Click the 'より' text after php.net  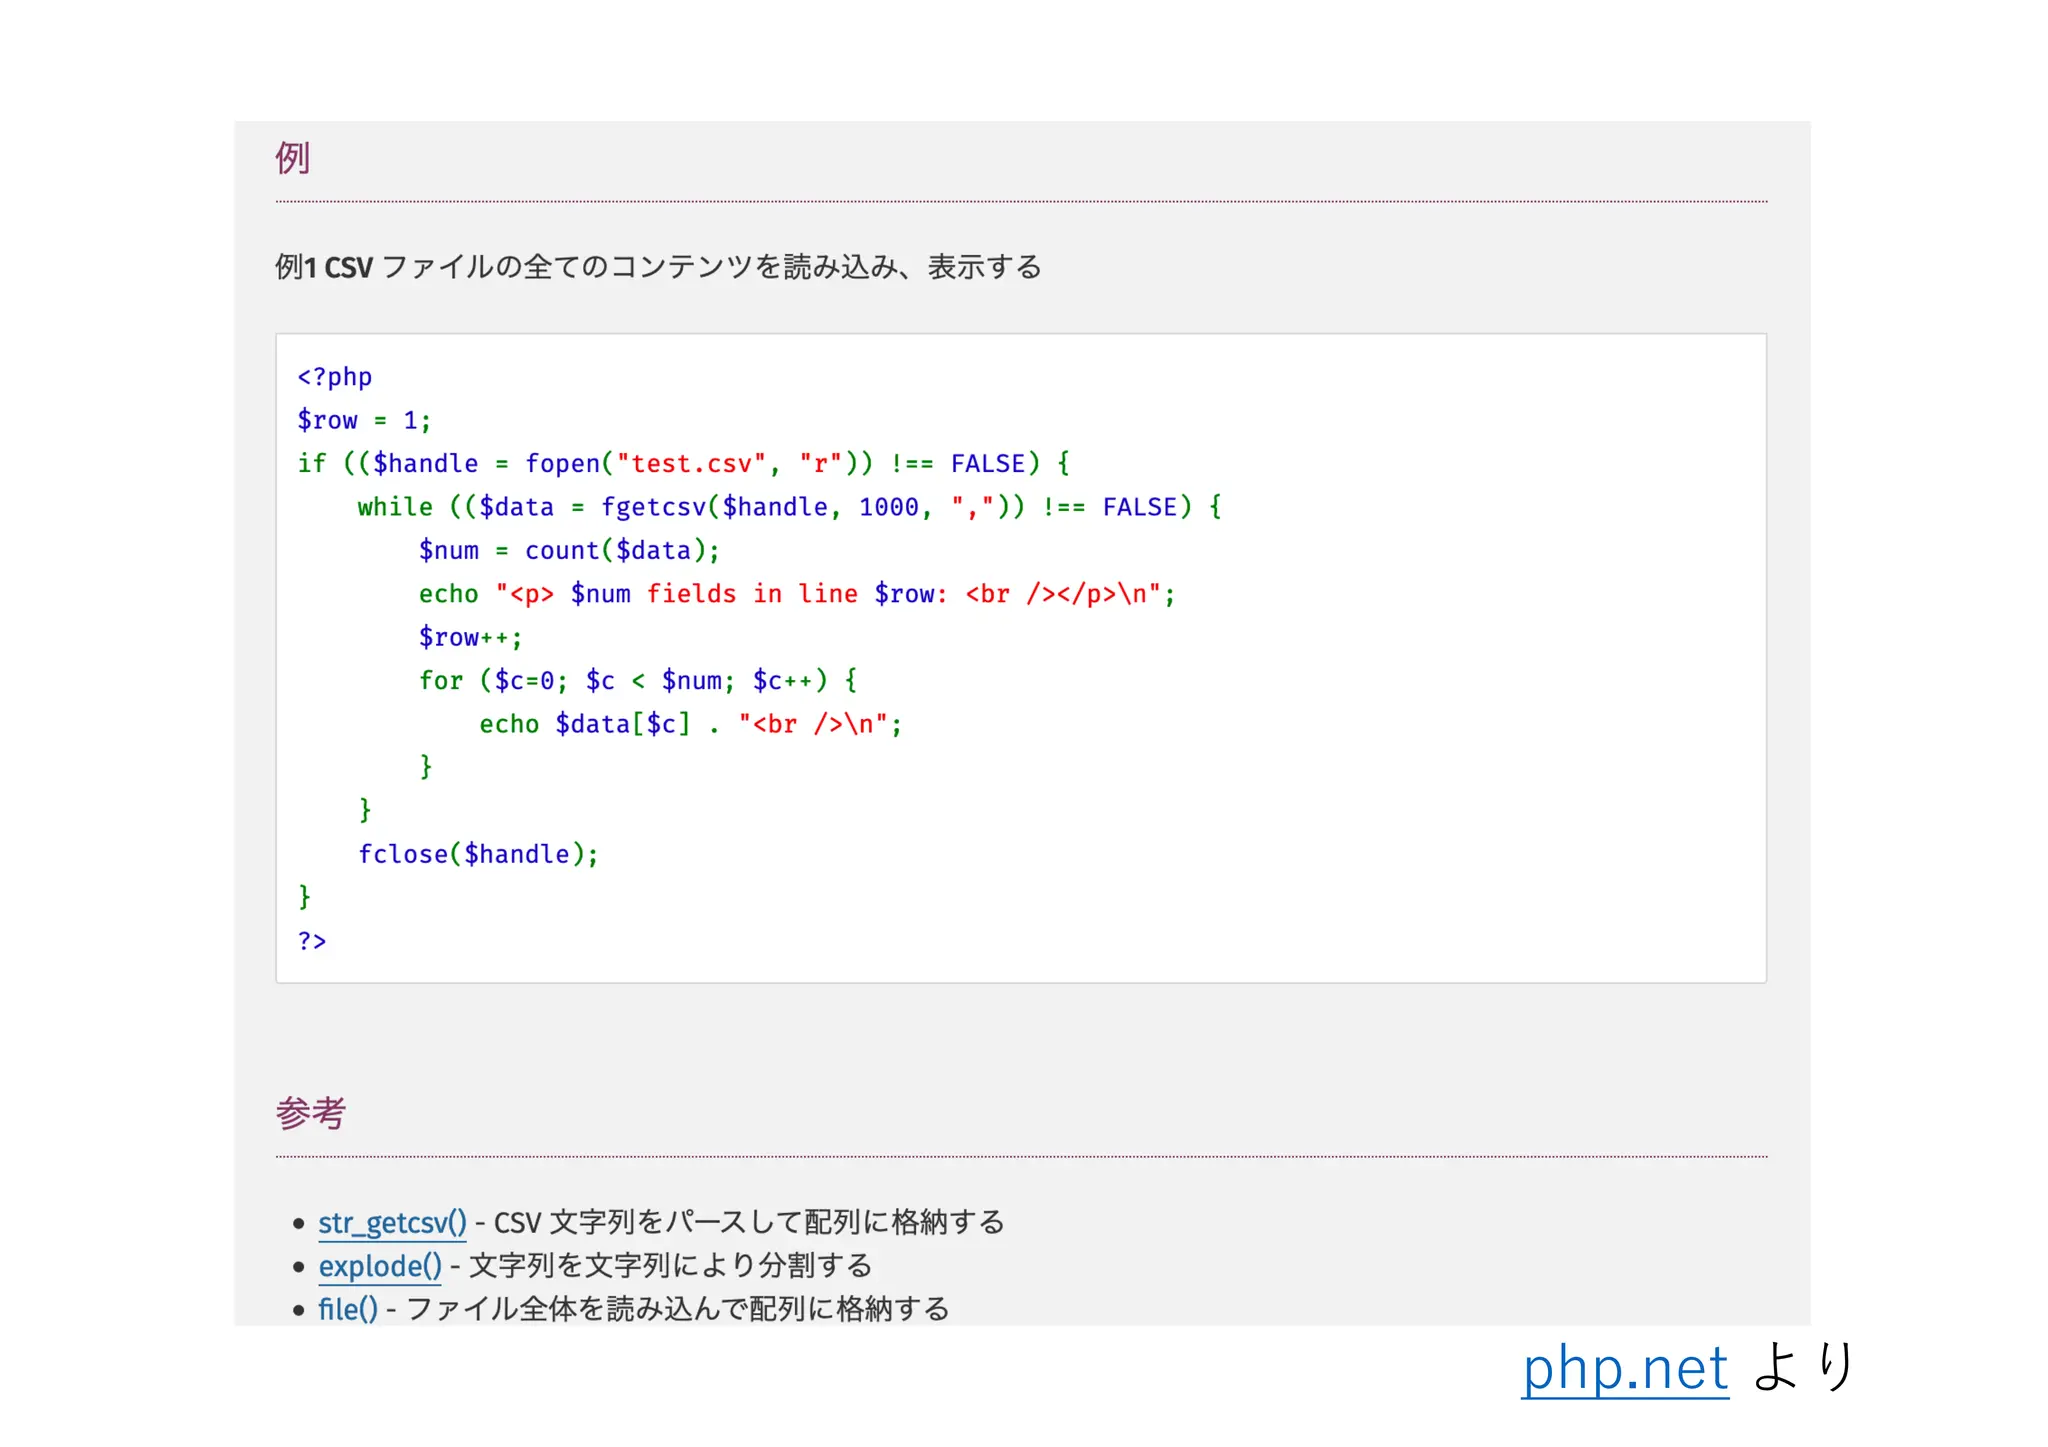point(1805,1367)
